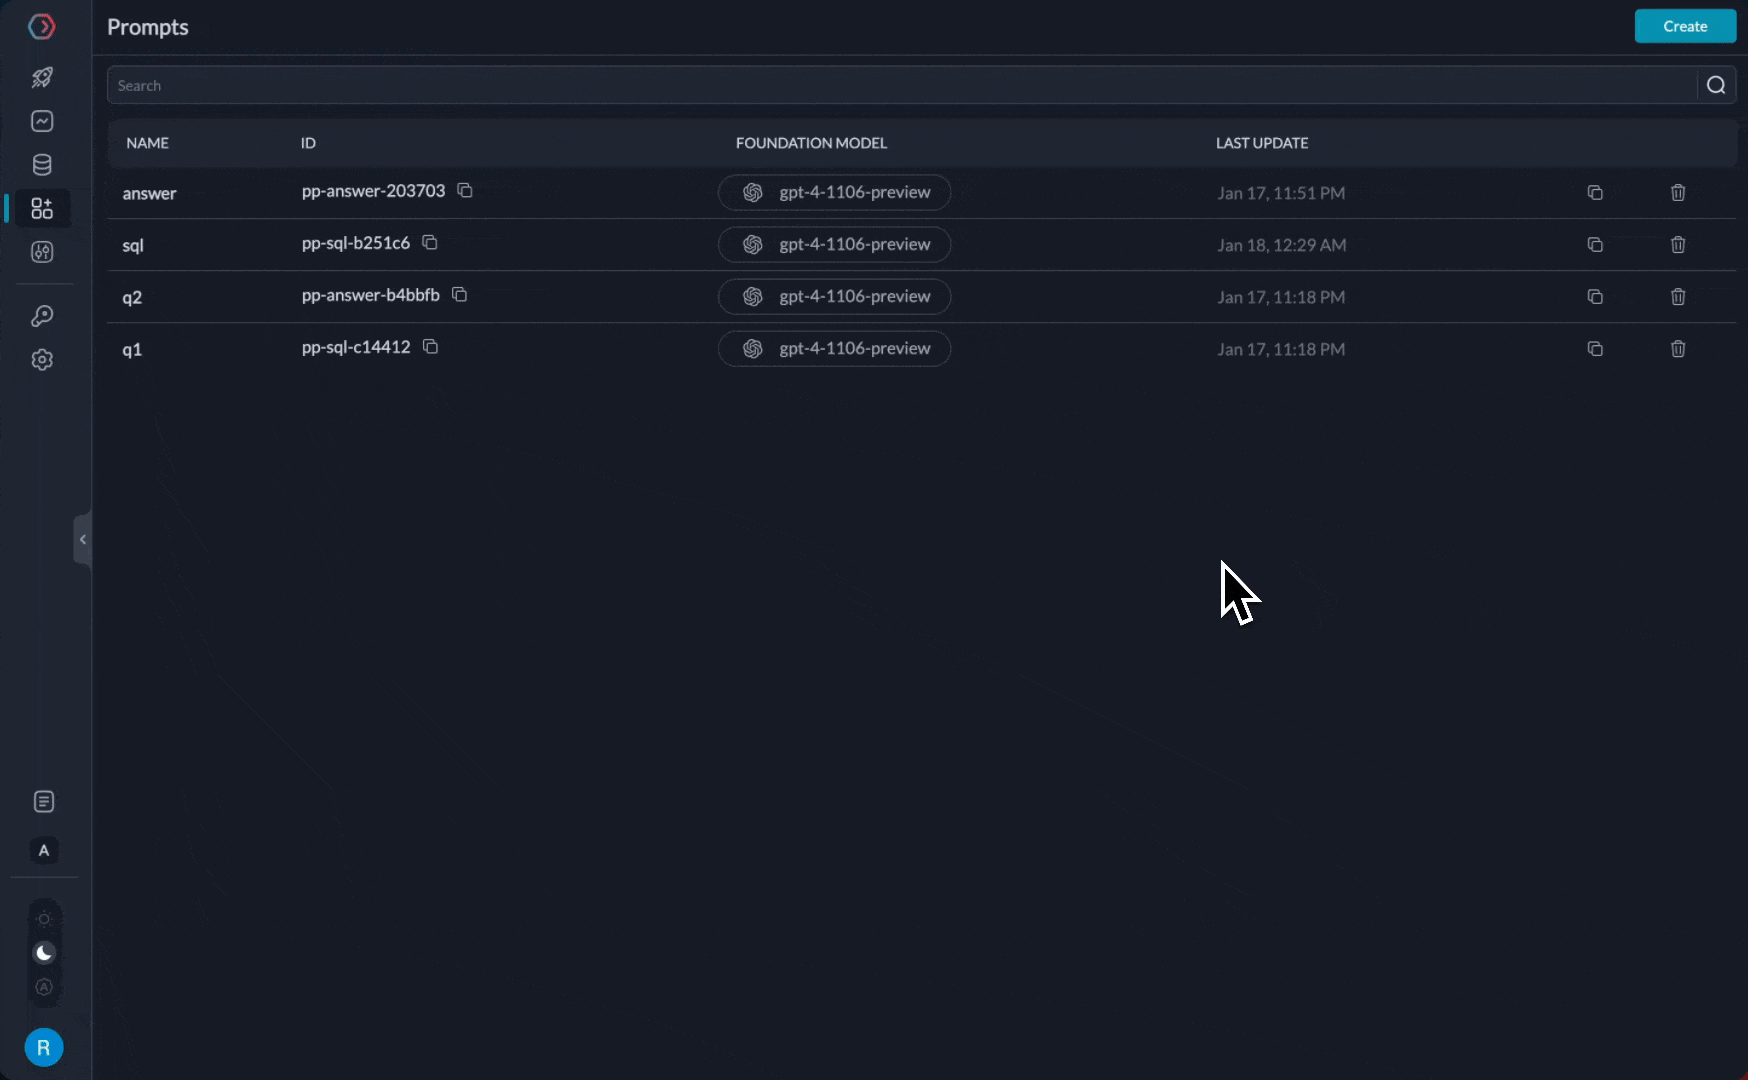Click the q1 row's Jan 17, 11:18 PM date
This screenshot has height=1080, width=1748.
point(1281,349)
